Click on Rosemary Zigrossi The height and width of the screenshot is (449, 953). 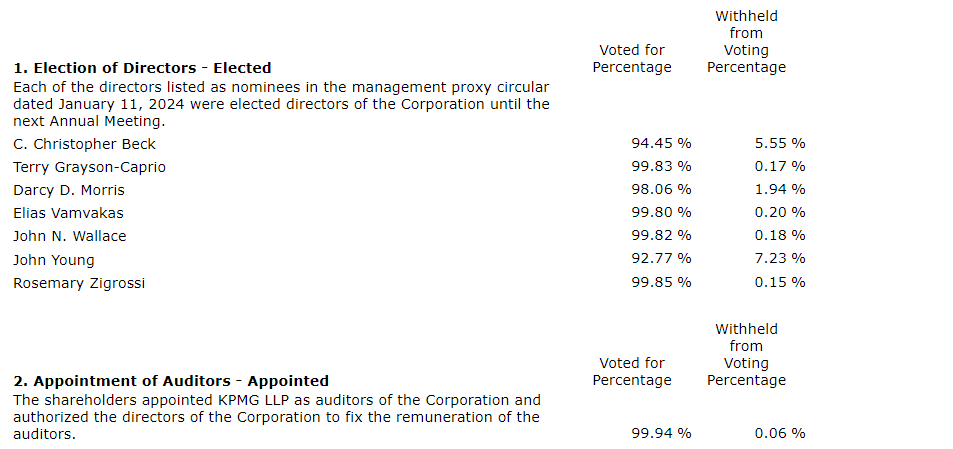pyautogui.click(x=79, y=283)
